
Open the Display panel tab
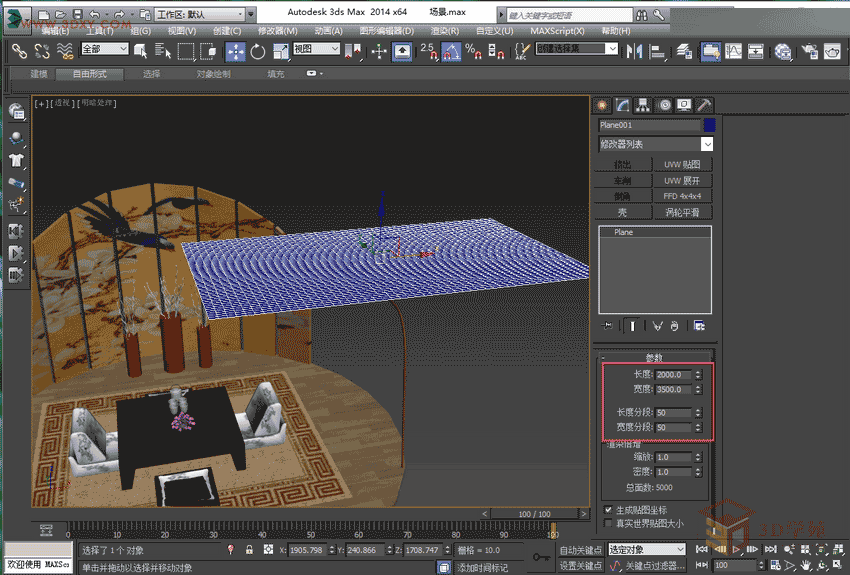pyautogui.click(x=684, y=104)
